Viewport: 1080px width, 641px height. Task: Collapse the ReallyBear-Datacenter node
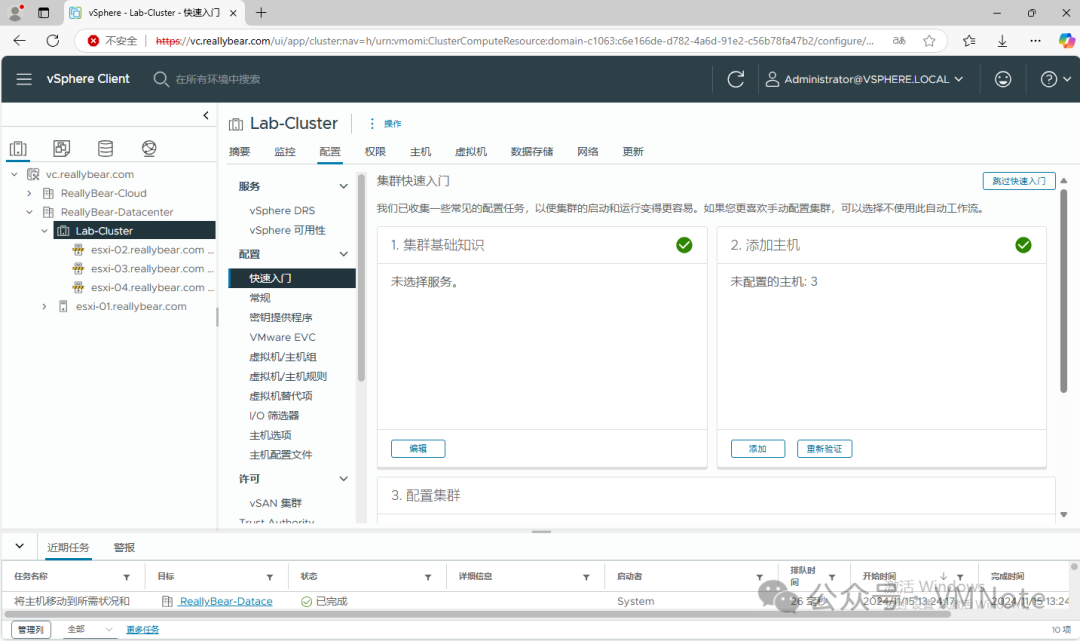click(x=30, y=212)
